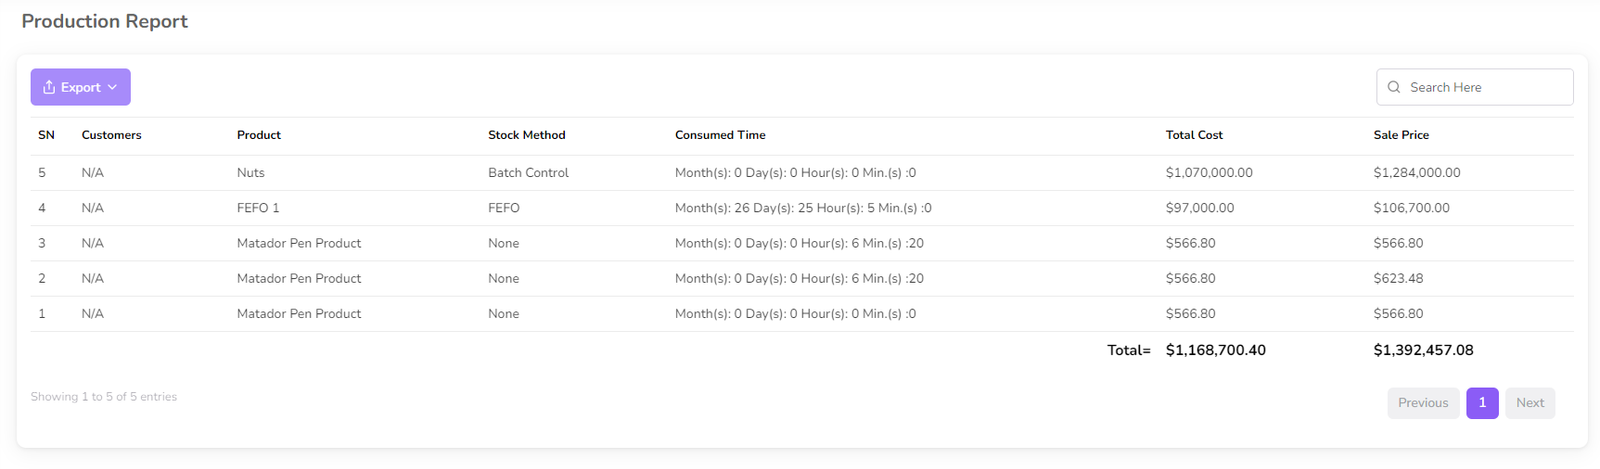Select the Nuts product row

[251, 173]
